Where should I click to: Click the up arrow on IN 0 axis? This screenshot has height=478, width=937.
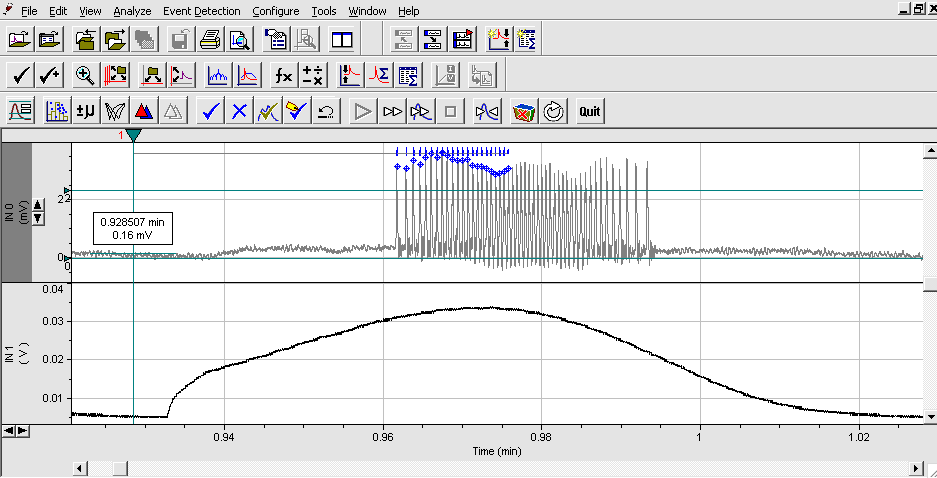pyautogui.click(x=38, y=205)
